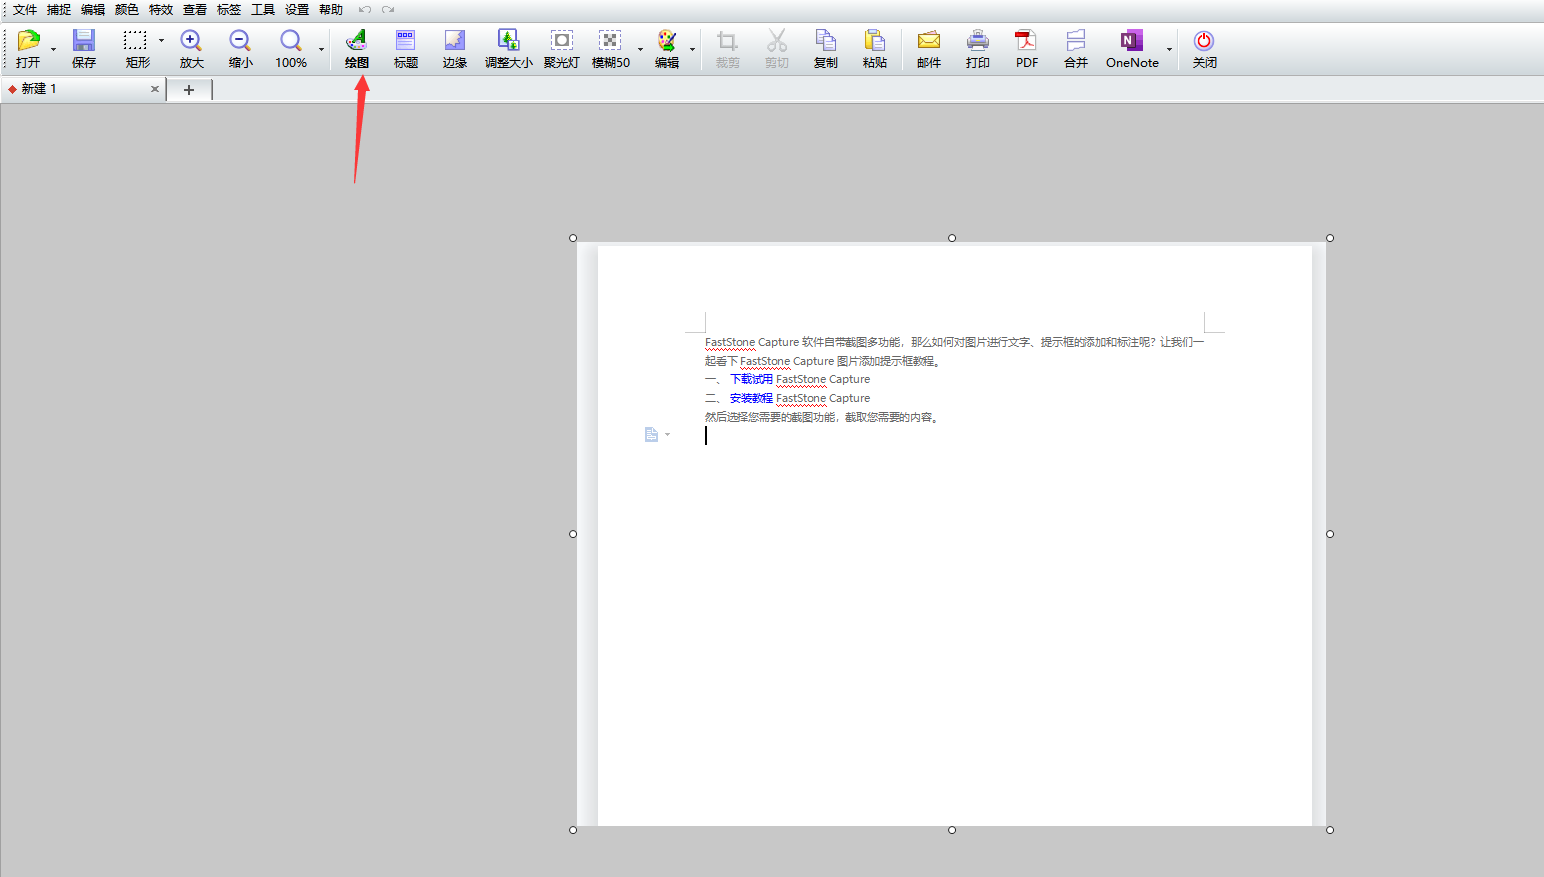
Task: Open the Edit (编辑) menu in the menu bar
Action: pyautogui.click(x=93, y=10)
